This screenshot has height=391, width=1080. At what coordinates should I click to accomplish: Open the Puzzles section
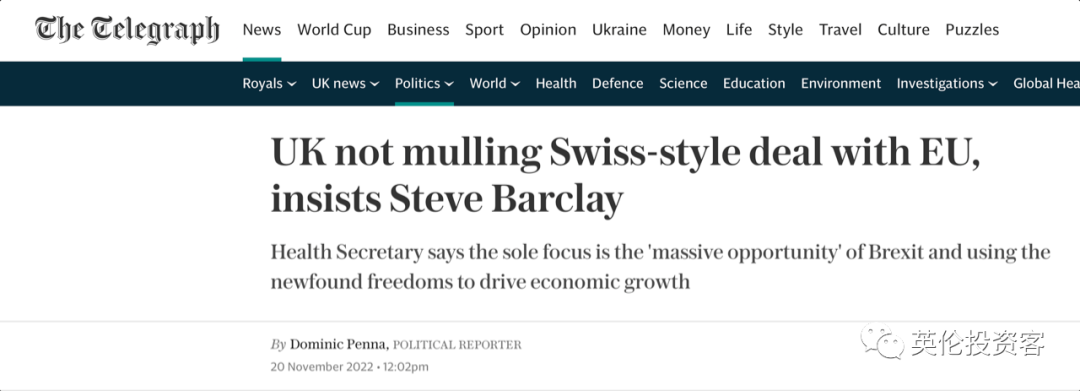pyautogui.click(x=972, y=30)
